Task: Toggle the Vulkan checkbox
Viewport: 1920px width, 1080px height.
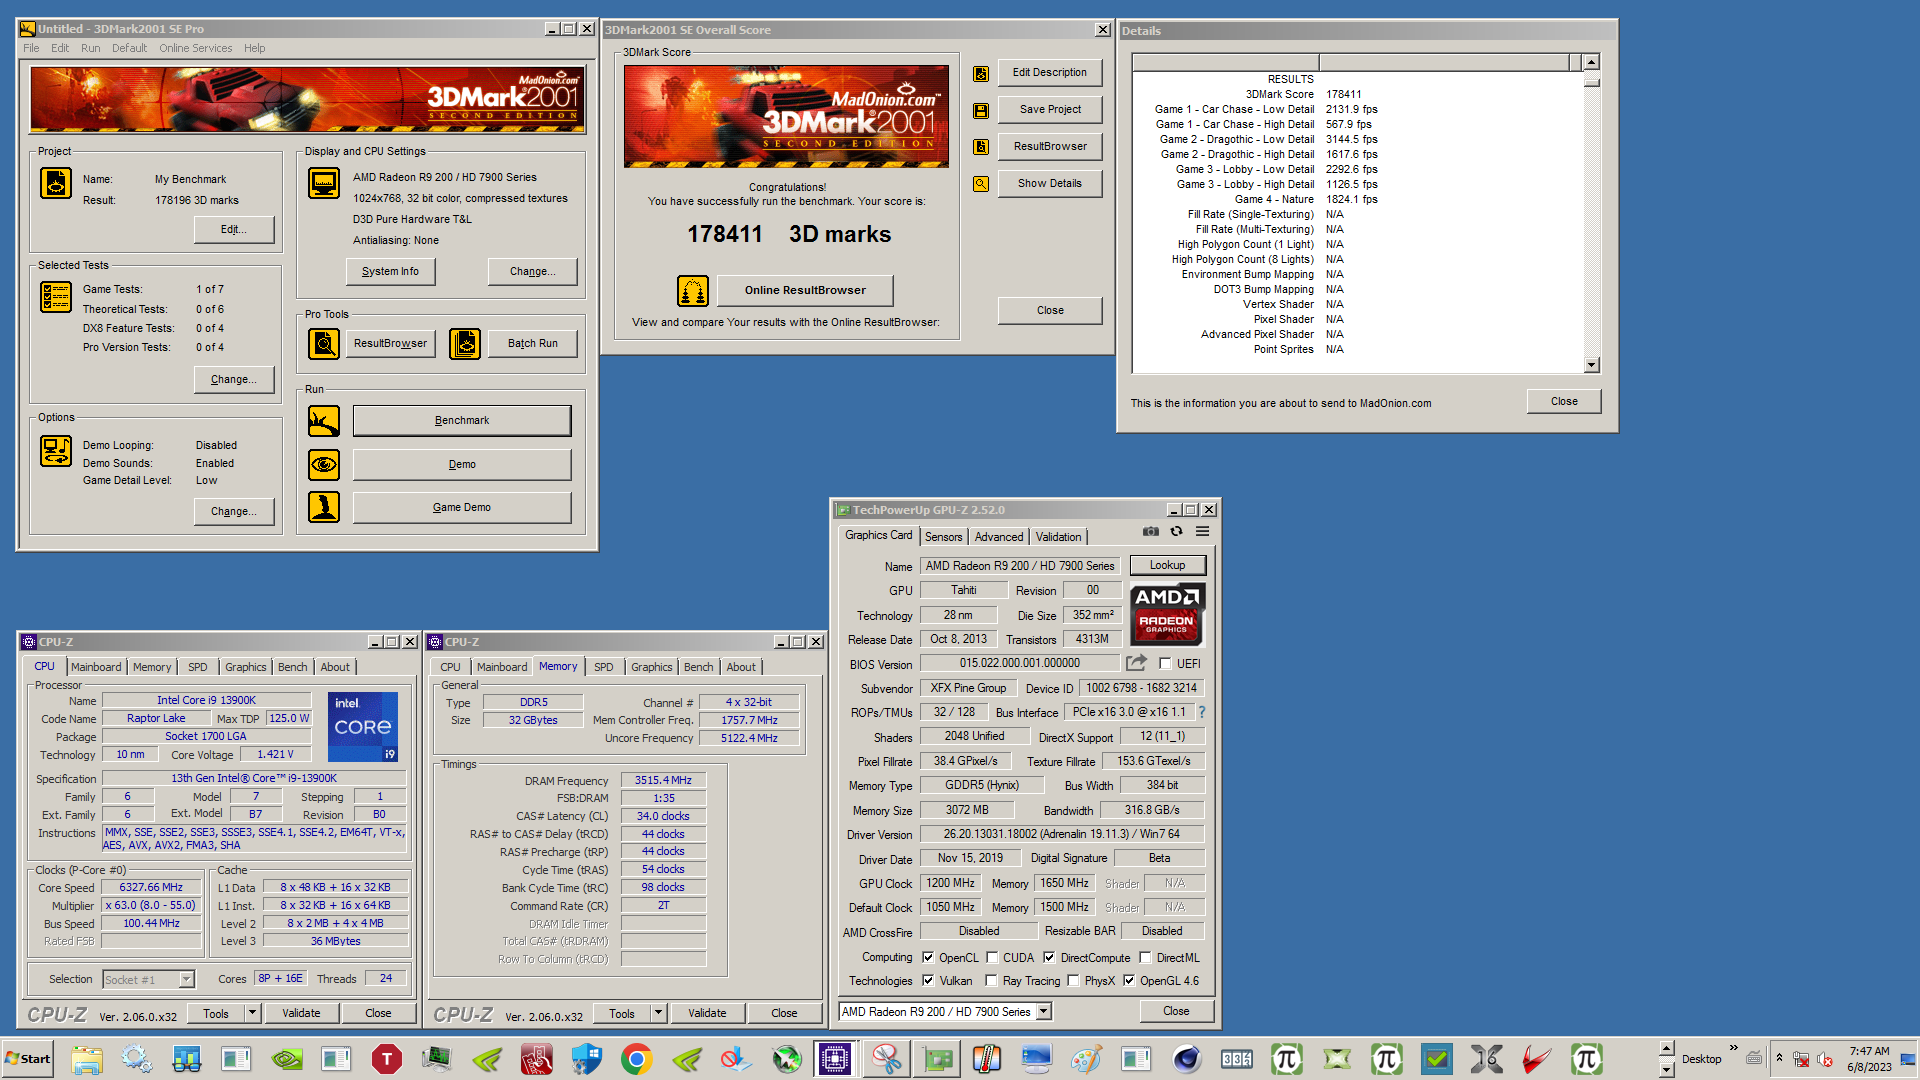Action: (x=928, y=980)
